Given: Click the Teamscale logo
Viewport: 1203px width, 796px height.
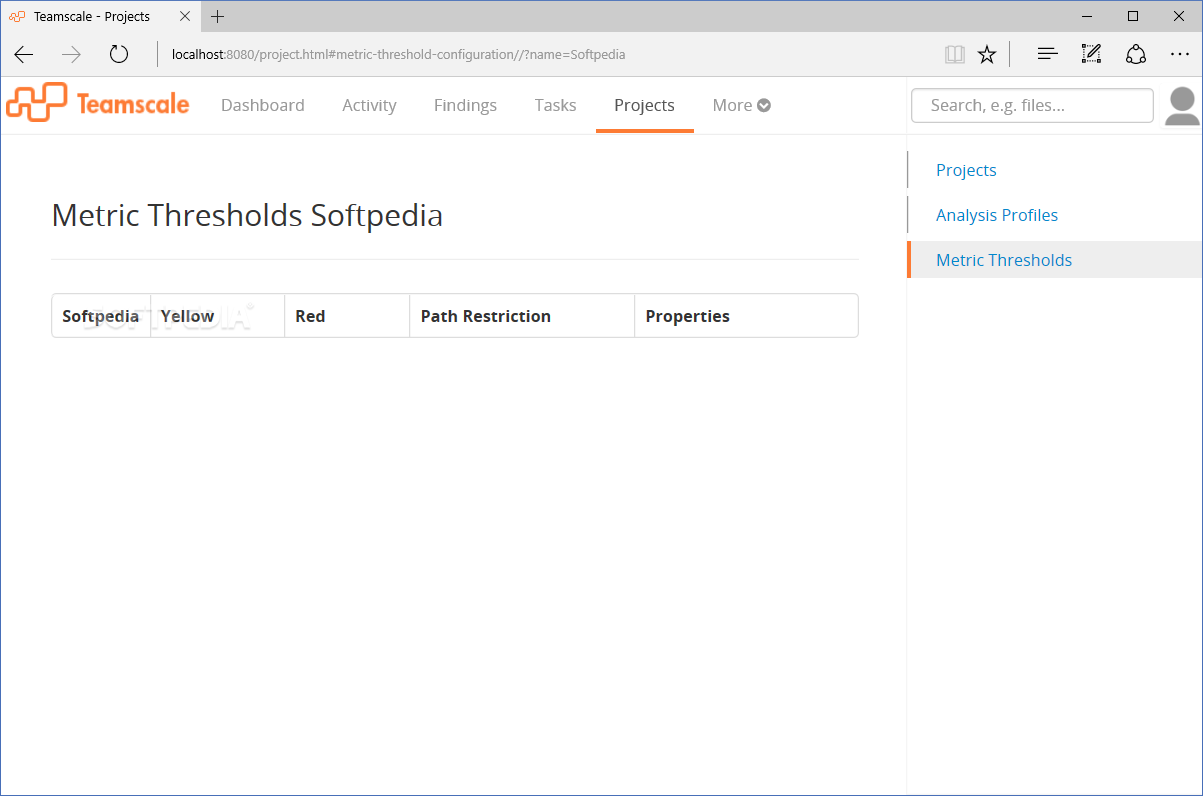Looking at the screenshot, I should coord(97,103).
